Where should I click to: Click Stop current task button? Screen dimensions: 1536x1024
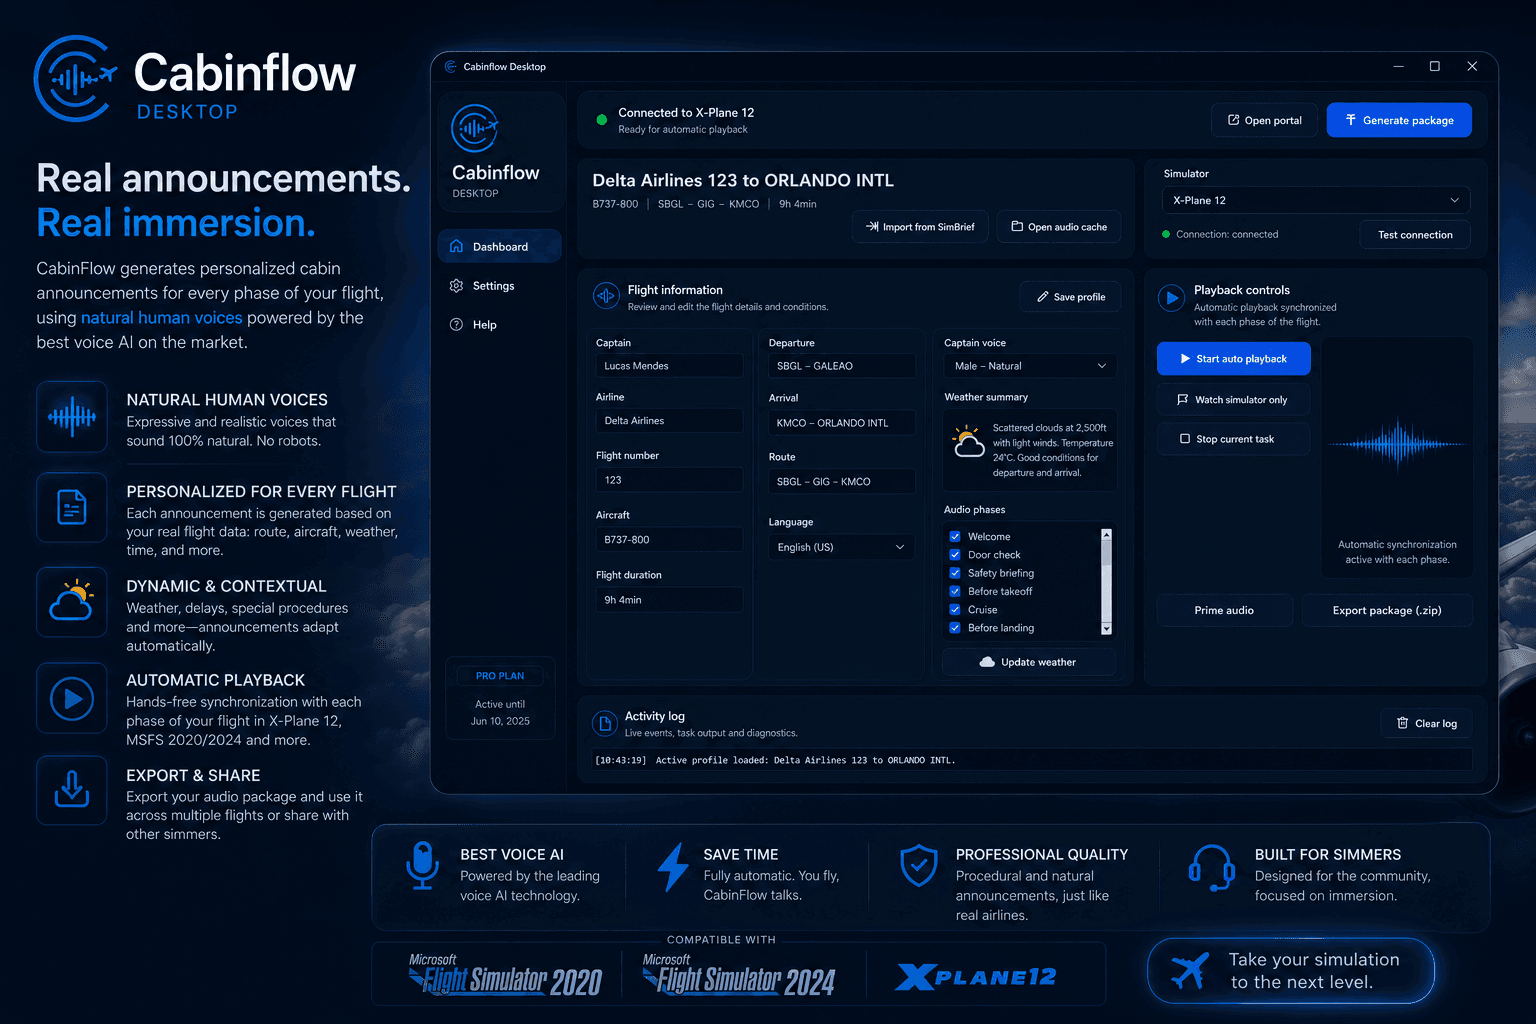(x=1233, y=439)
